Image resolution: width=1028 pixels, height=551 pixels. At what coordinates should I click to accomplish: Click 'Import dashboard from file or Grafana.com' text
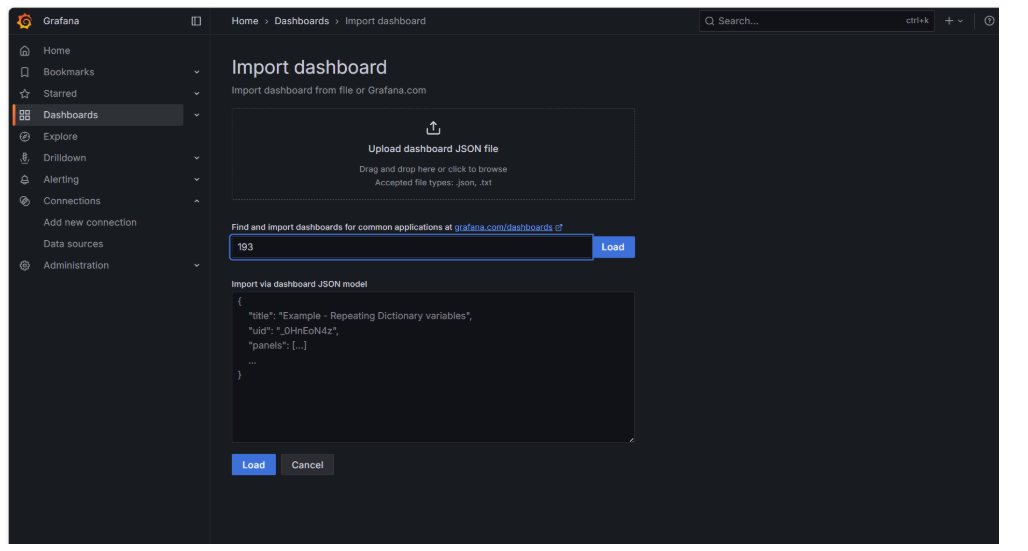point(329,91)
